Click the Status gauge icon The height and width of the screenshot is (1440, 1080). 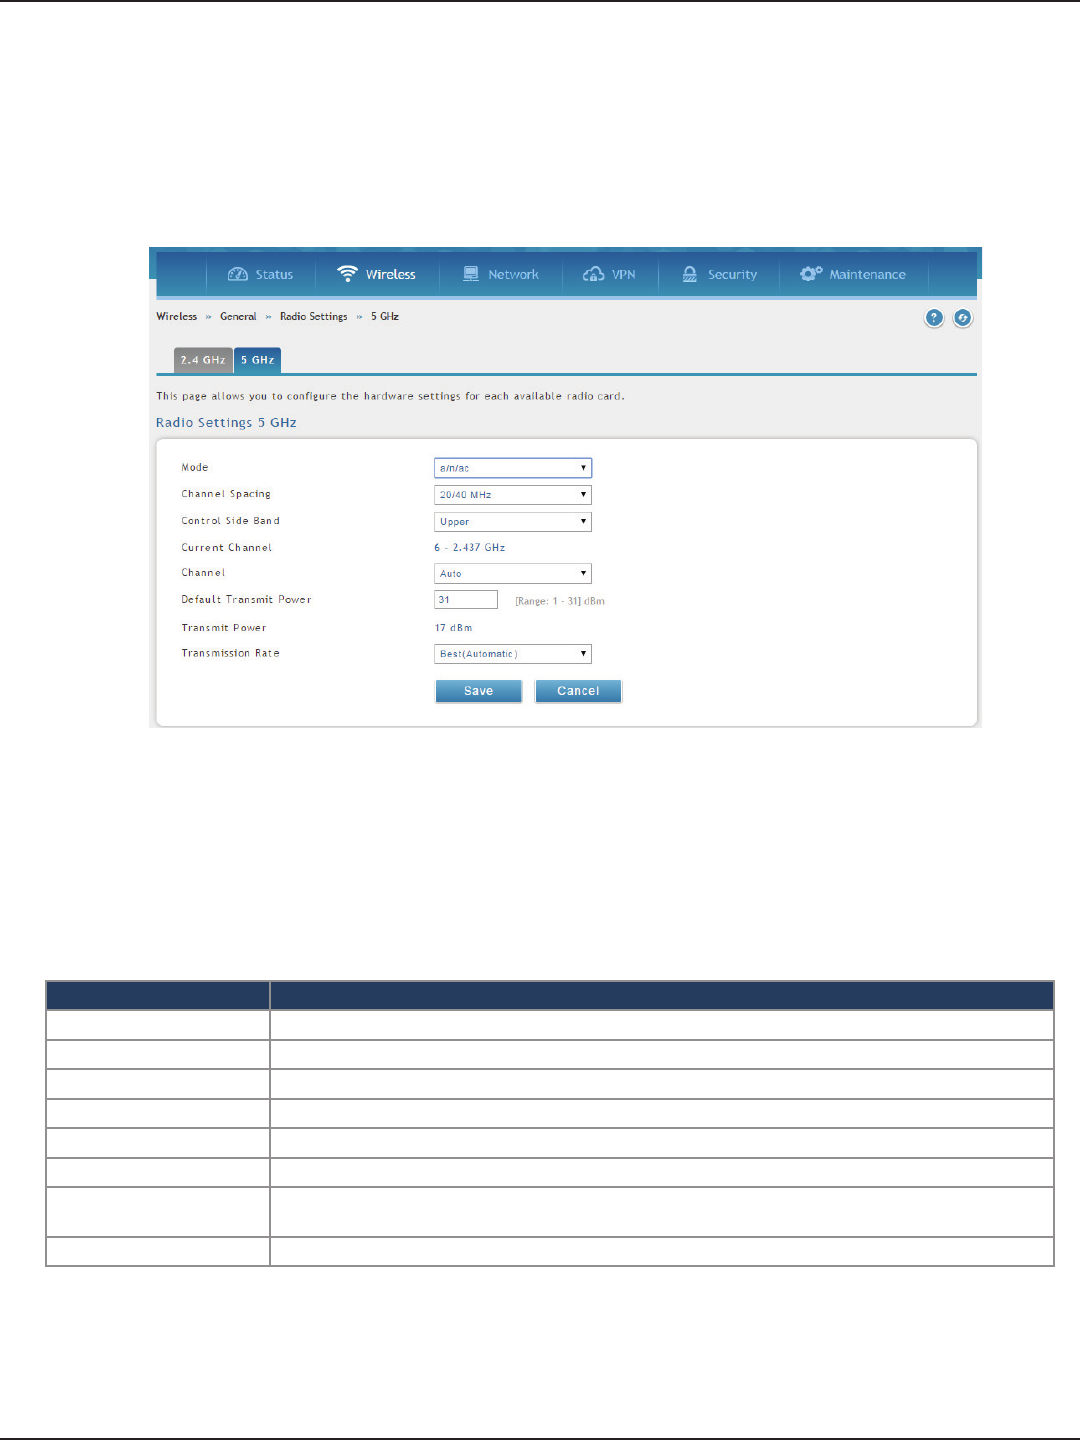238,274
